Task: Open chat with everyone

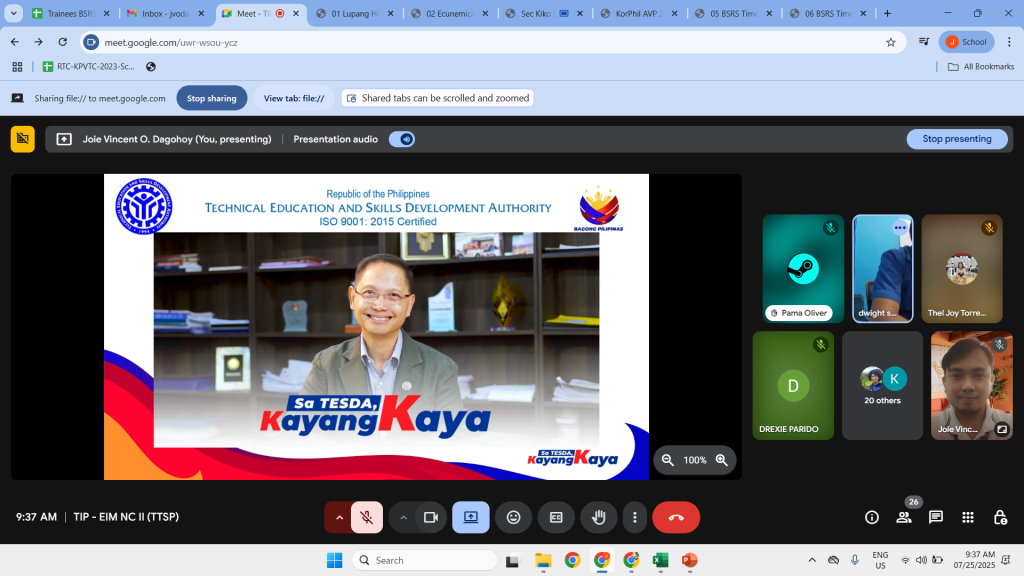Action: (936, 517)
